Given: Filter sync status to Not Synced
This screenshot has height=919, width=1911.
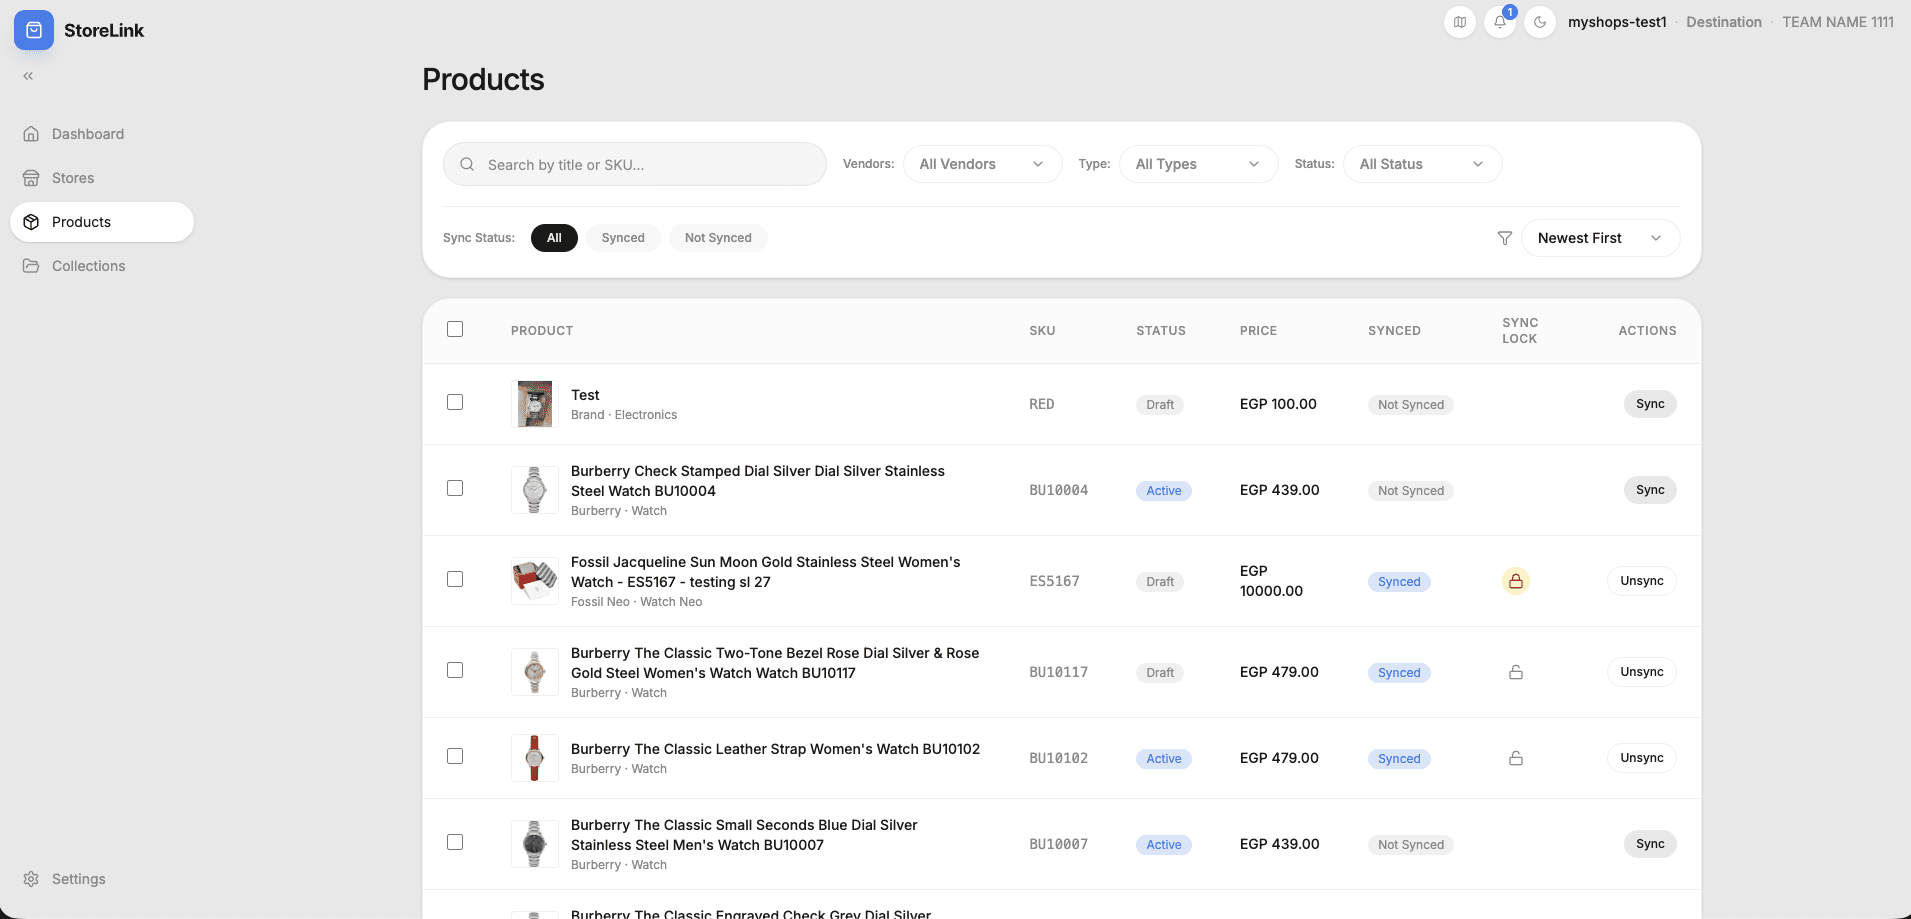Looking at the screenshot, I should point(718,238).
